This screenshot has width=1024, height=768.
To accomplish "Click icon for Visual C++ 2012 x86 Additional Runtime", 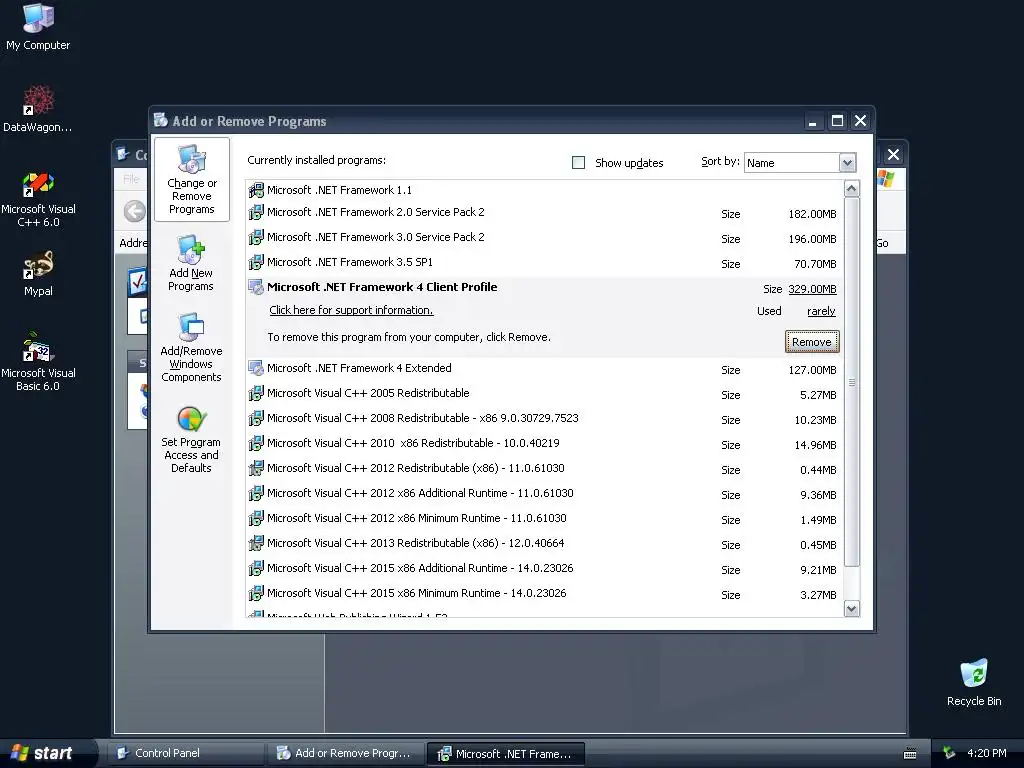I will coord(256,493).
